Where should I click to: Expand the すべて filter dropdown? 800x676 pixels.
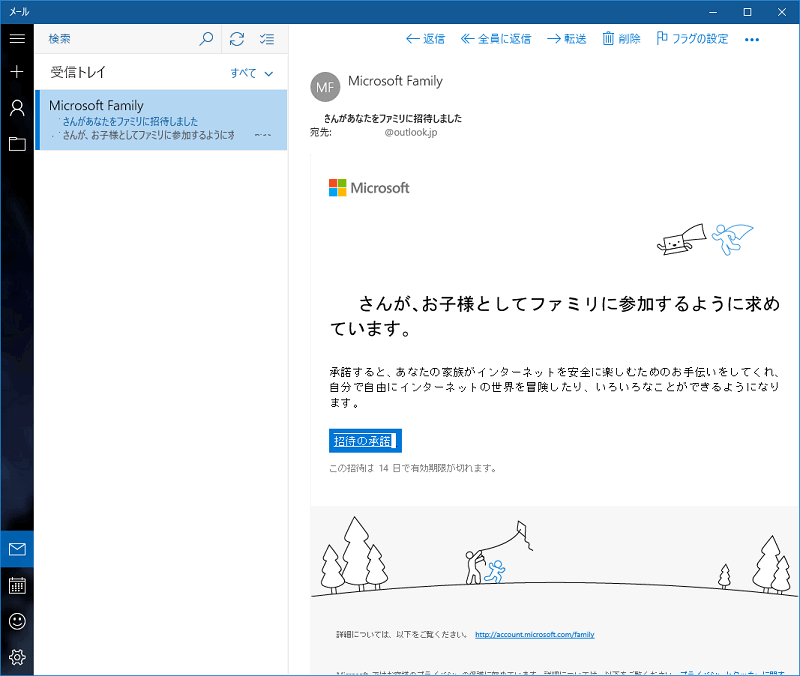click(x=252, y=73)
